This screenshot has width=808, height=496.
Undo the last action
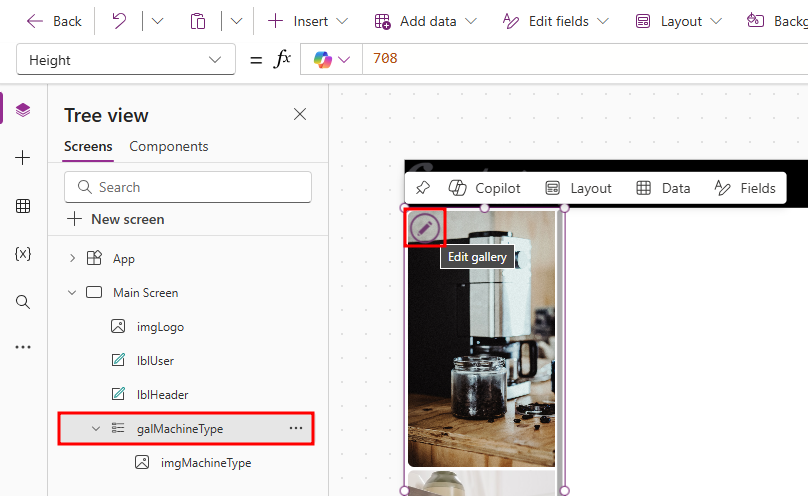point(119,21)
